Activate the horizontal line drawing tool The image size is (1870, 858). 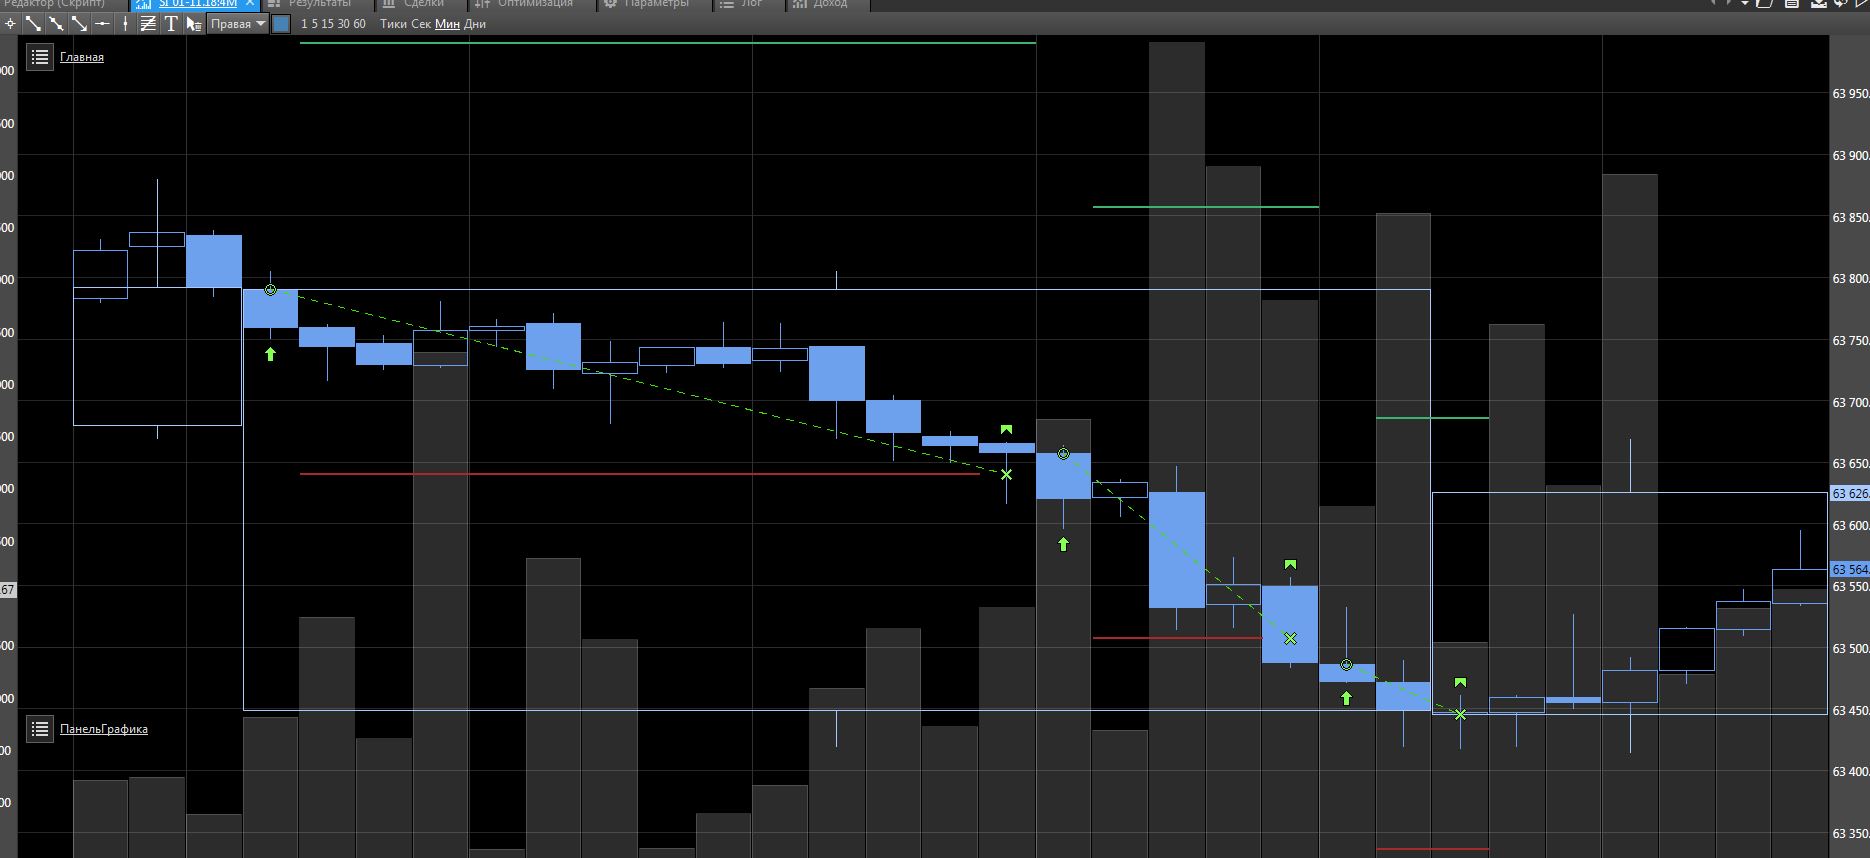click(102, 24)
